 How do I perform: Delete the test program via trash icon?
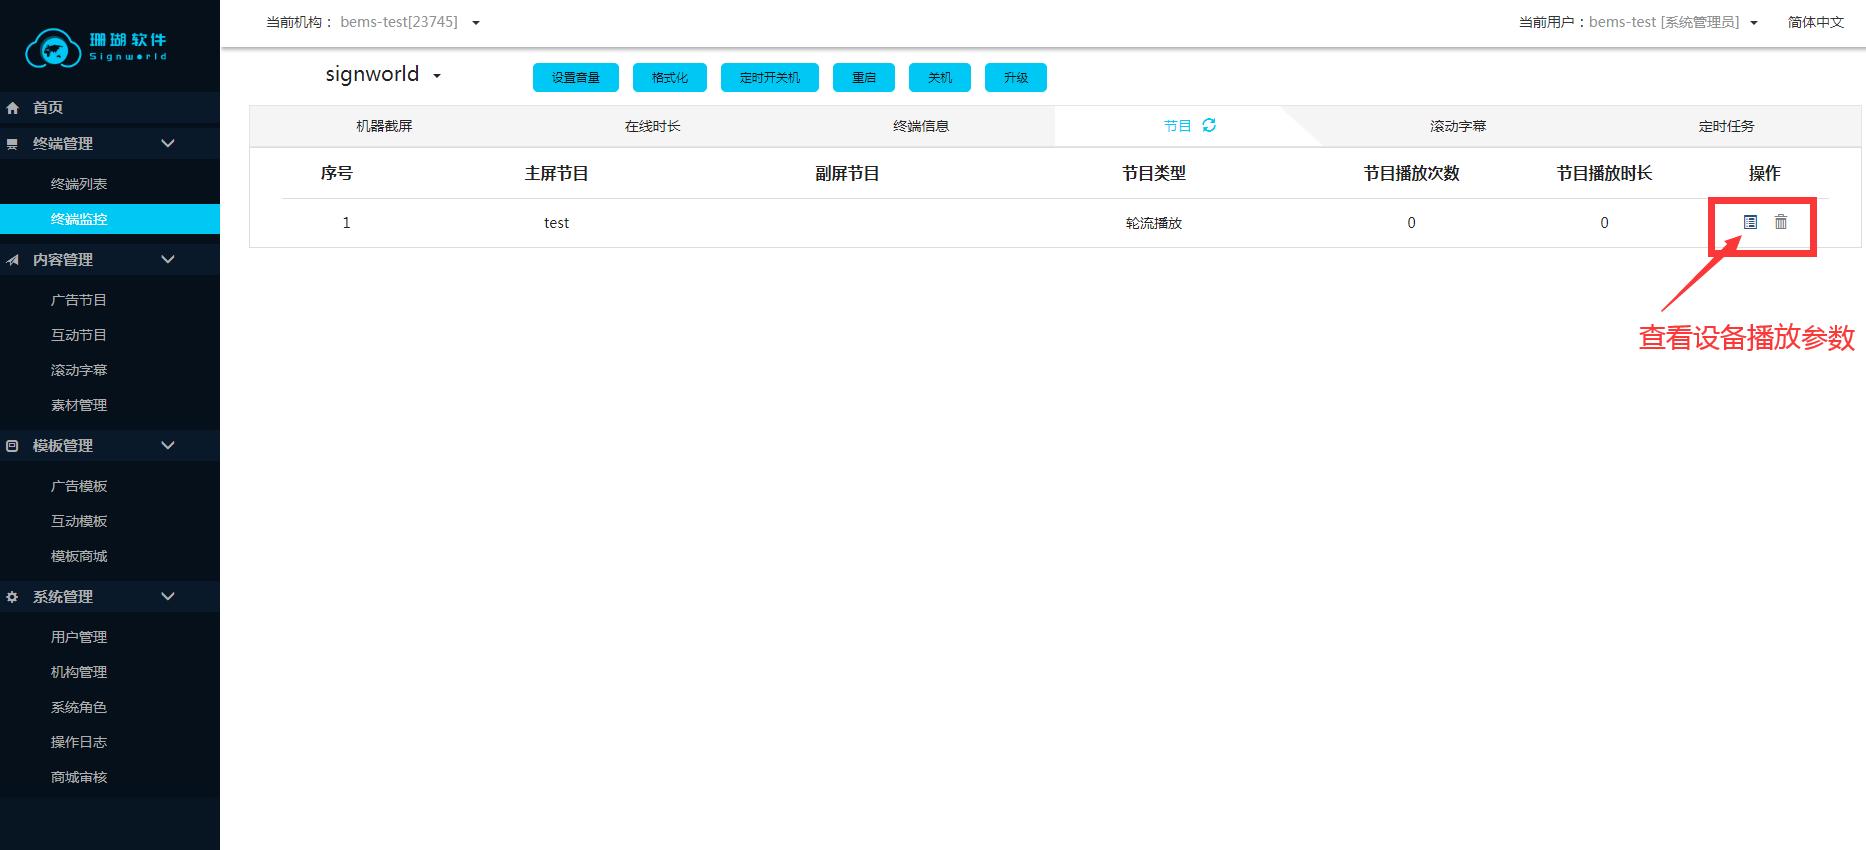1781,222
